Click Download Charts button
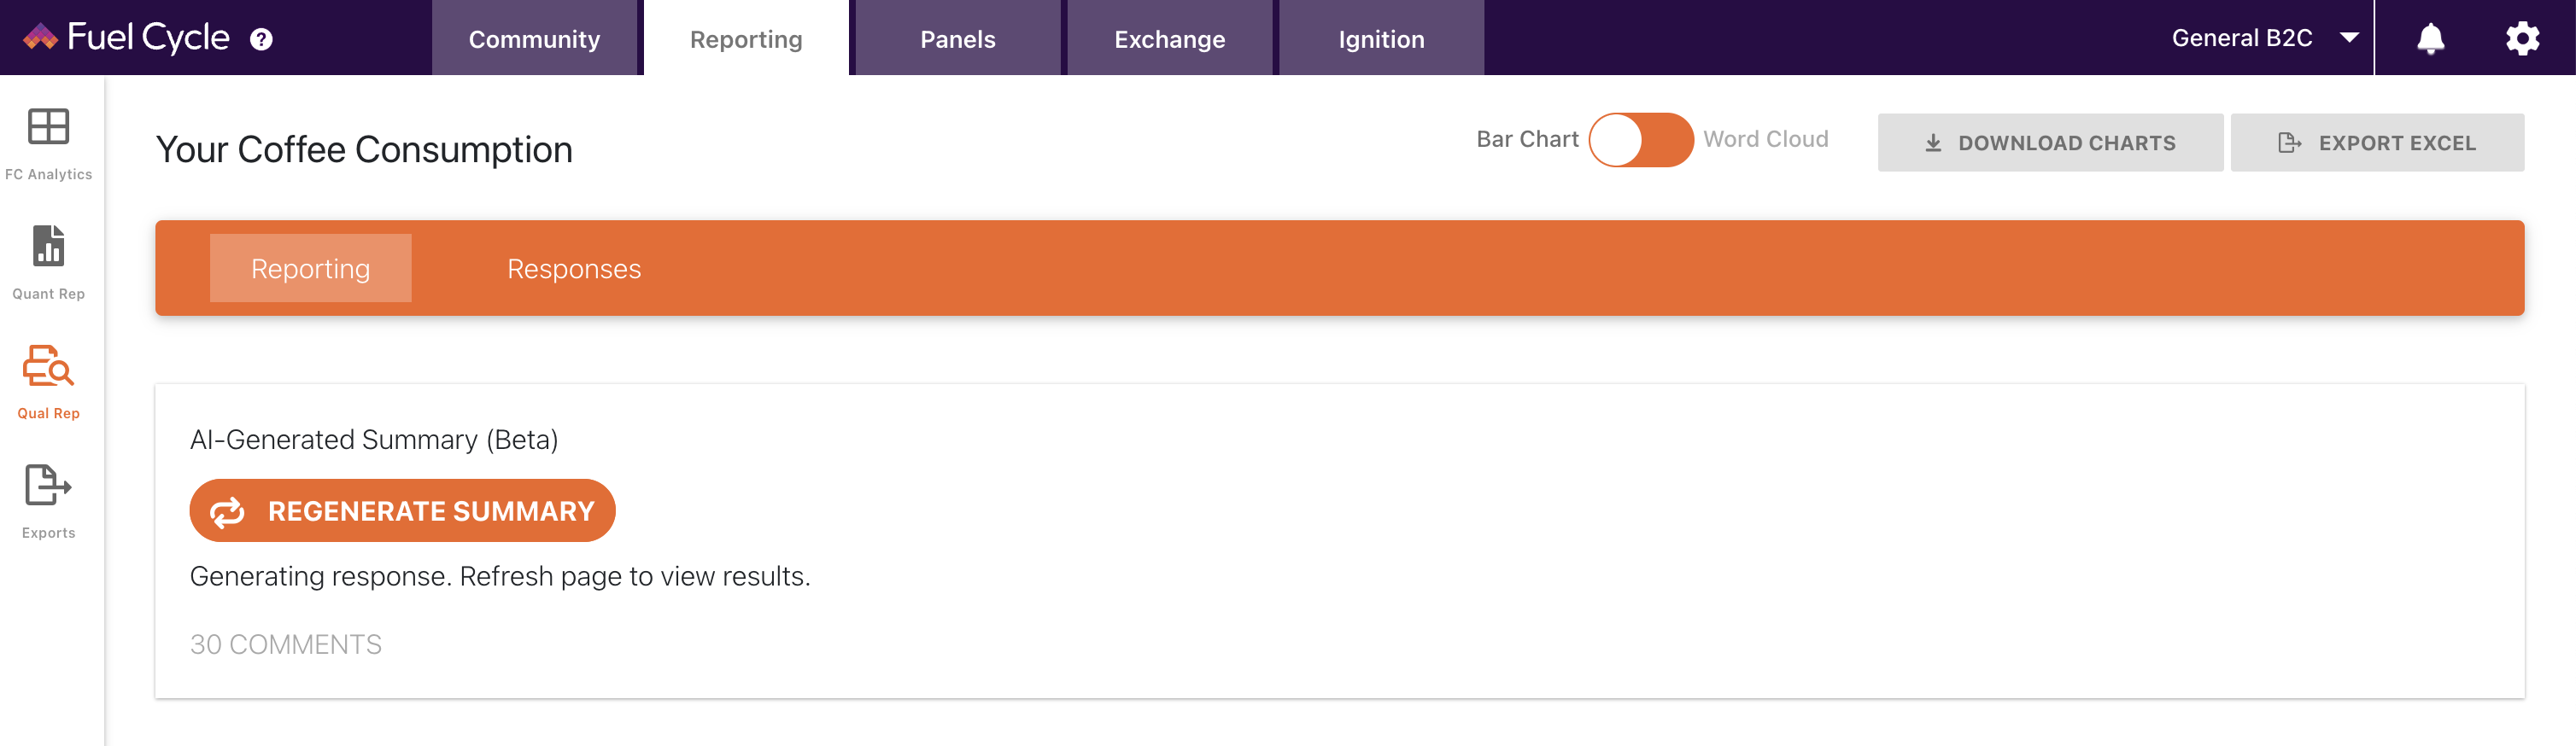 click(x=2050, y=142)
